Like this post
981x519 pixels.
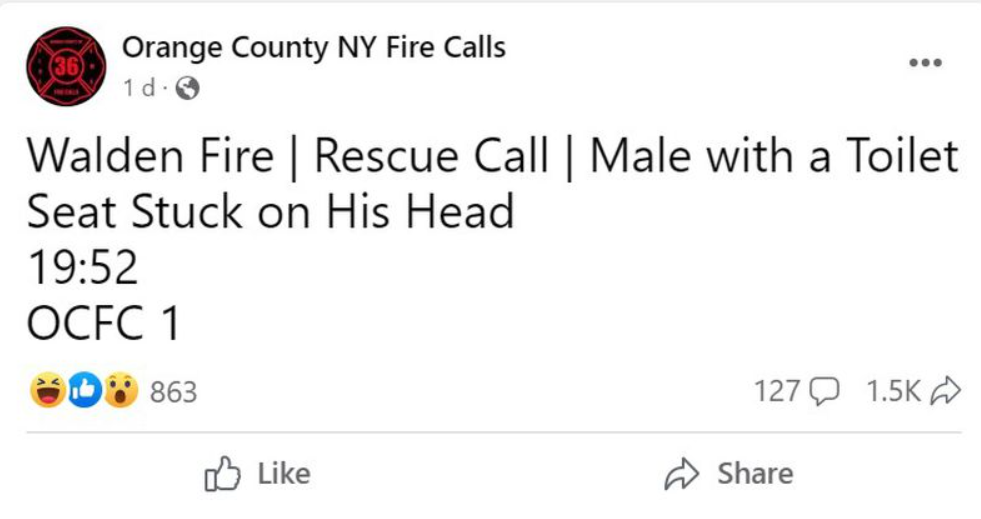point(257,474)
